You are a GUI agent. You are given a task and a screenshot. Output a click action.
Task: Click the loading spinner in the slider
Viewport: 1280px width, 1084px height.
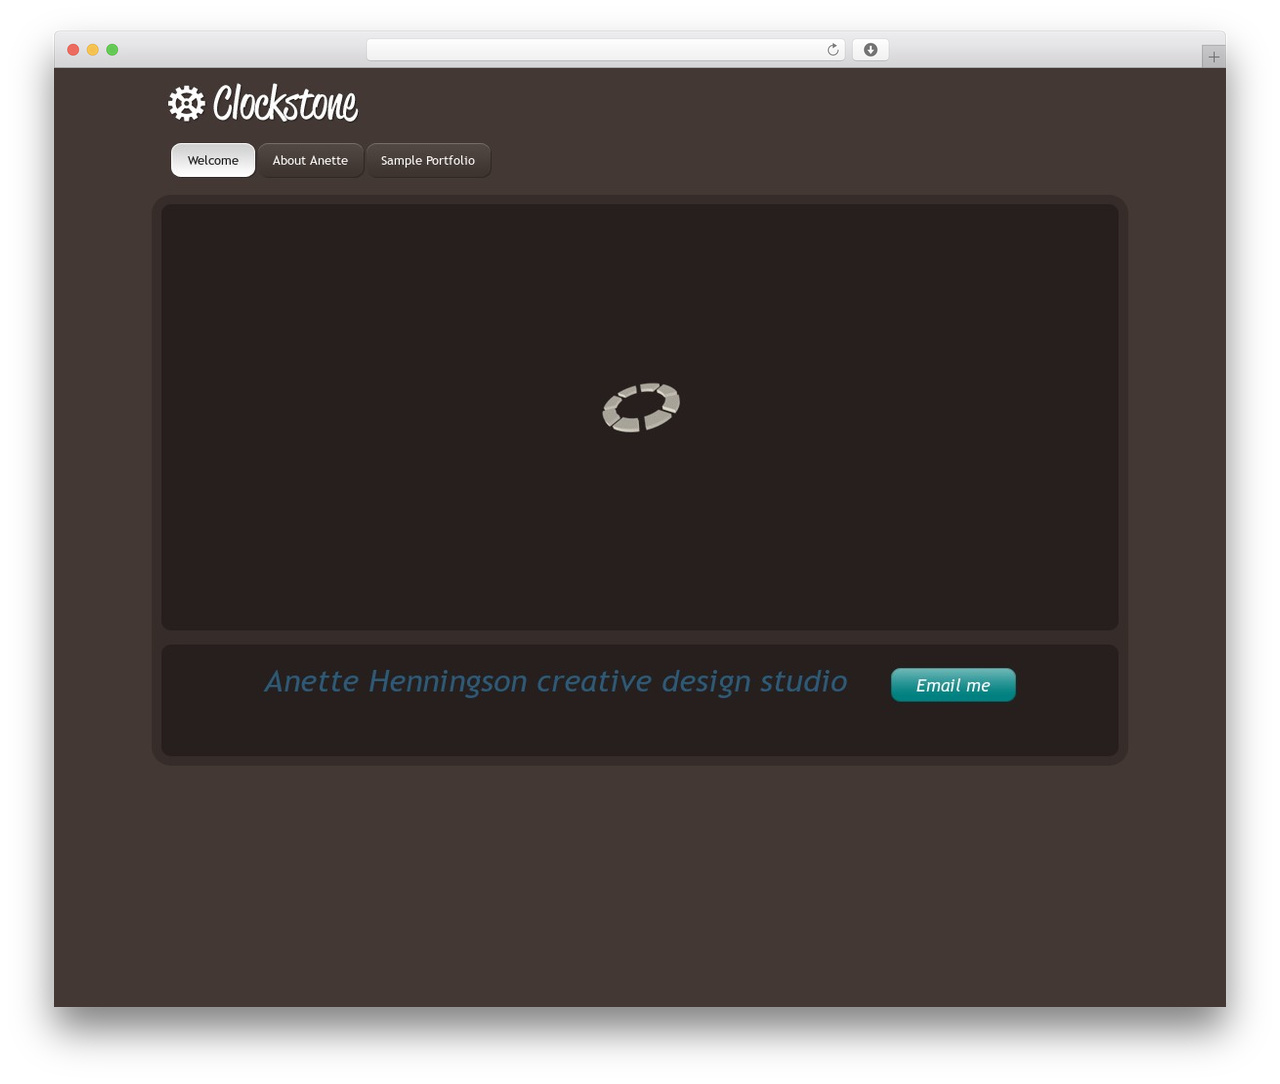click(x=641, y=407)
